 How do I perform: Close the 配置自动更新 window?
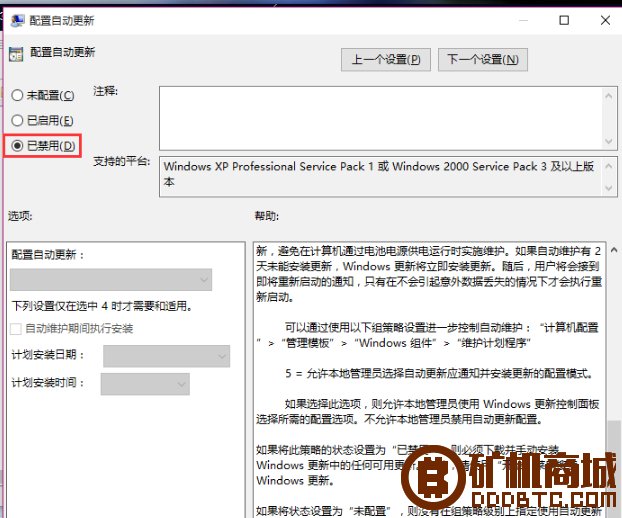tap(605, 20)
